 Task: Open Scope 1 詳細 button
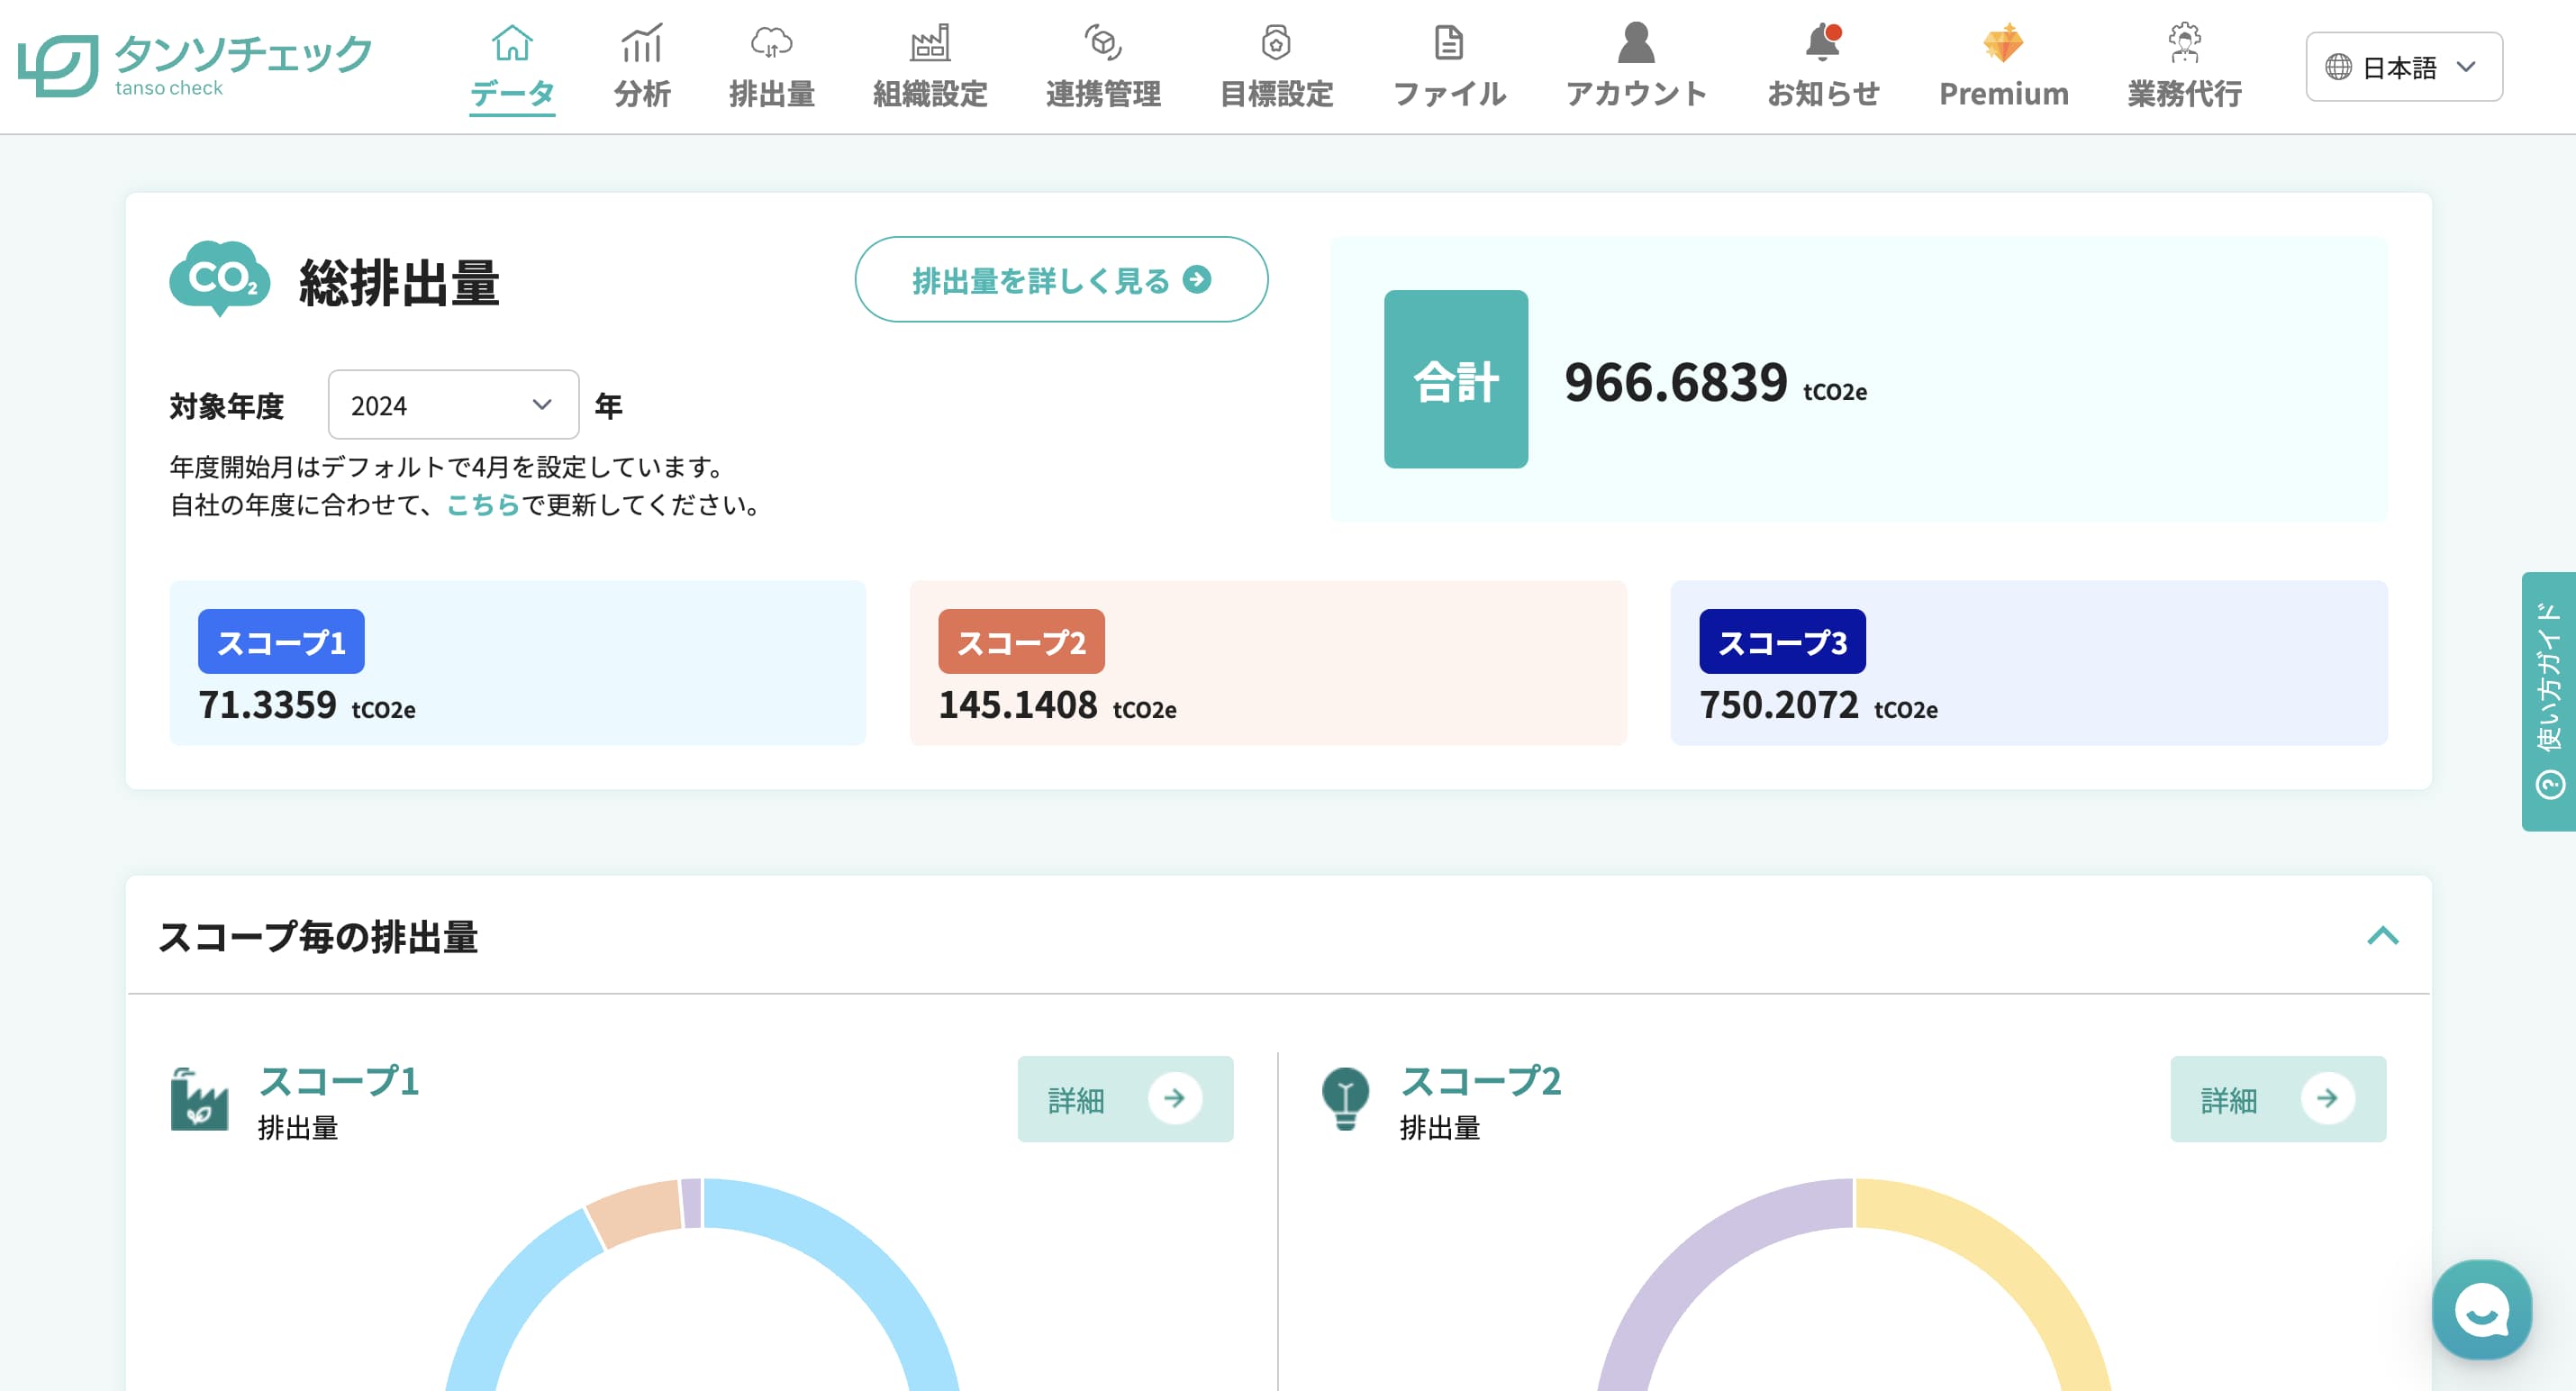[x=1125, y=1098]
